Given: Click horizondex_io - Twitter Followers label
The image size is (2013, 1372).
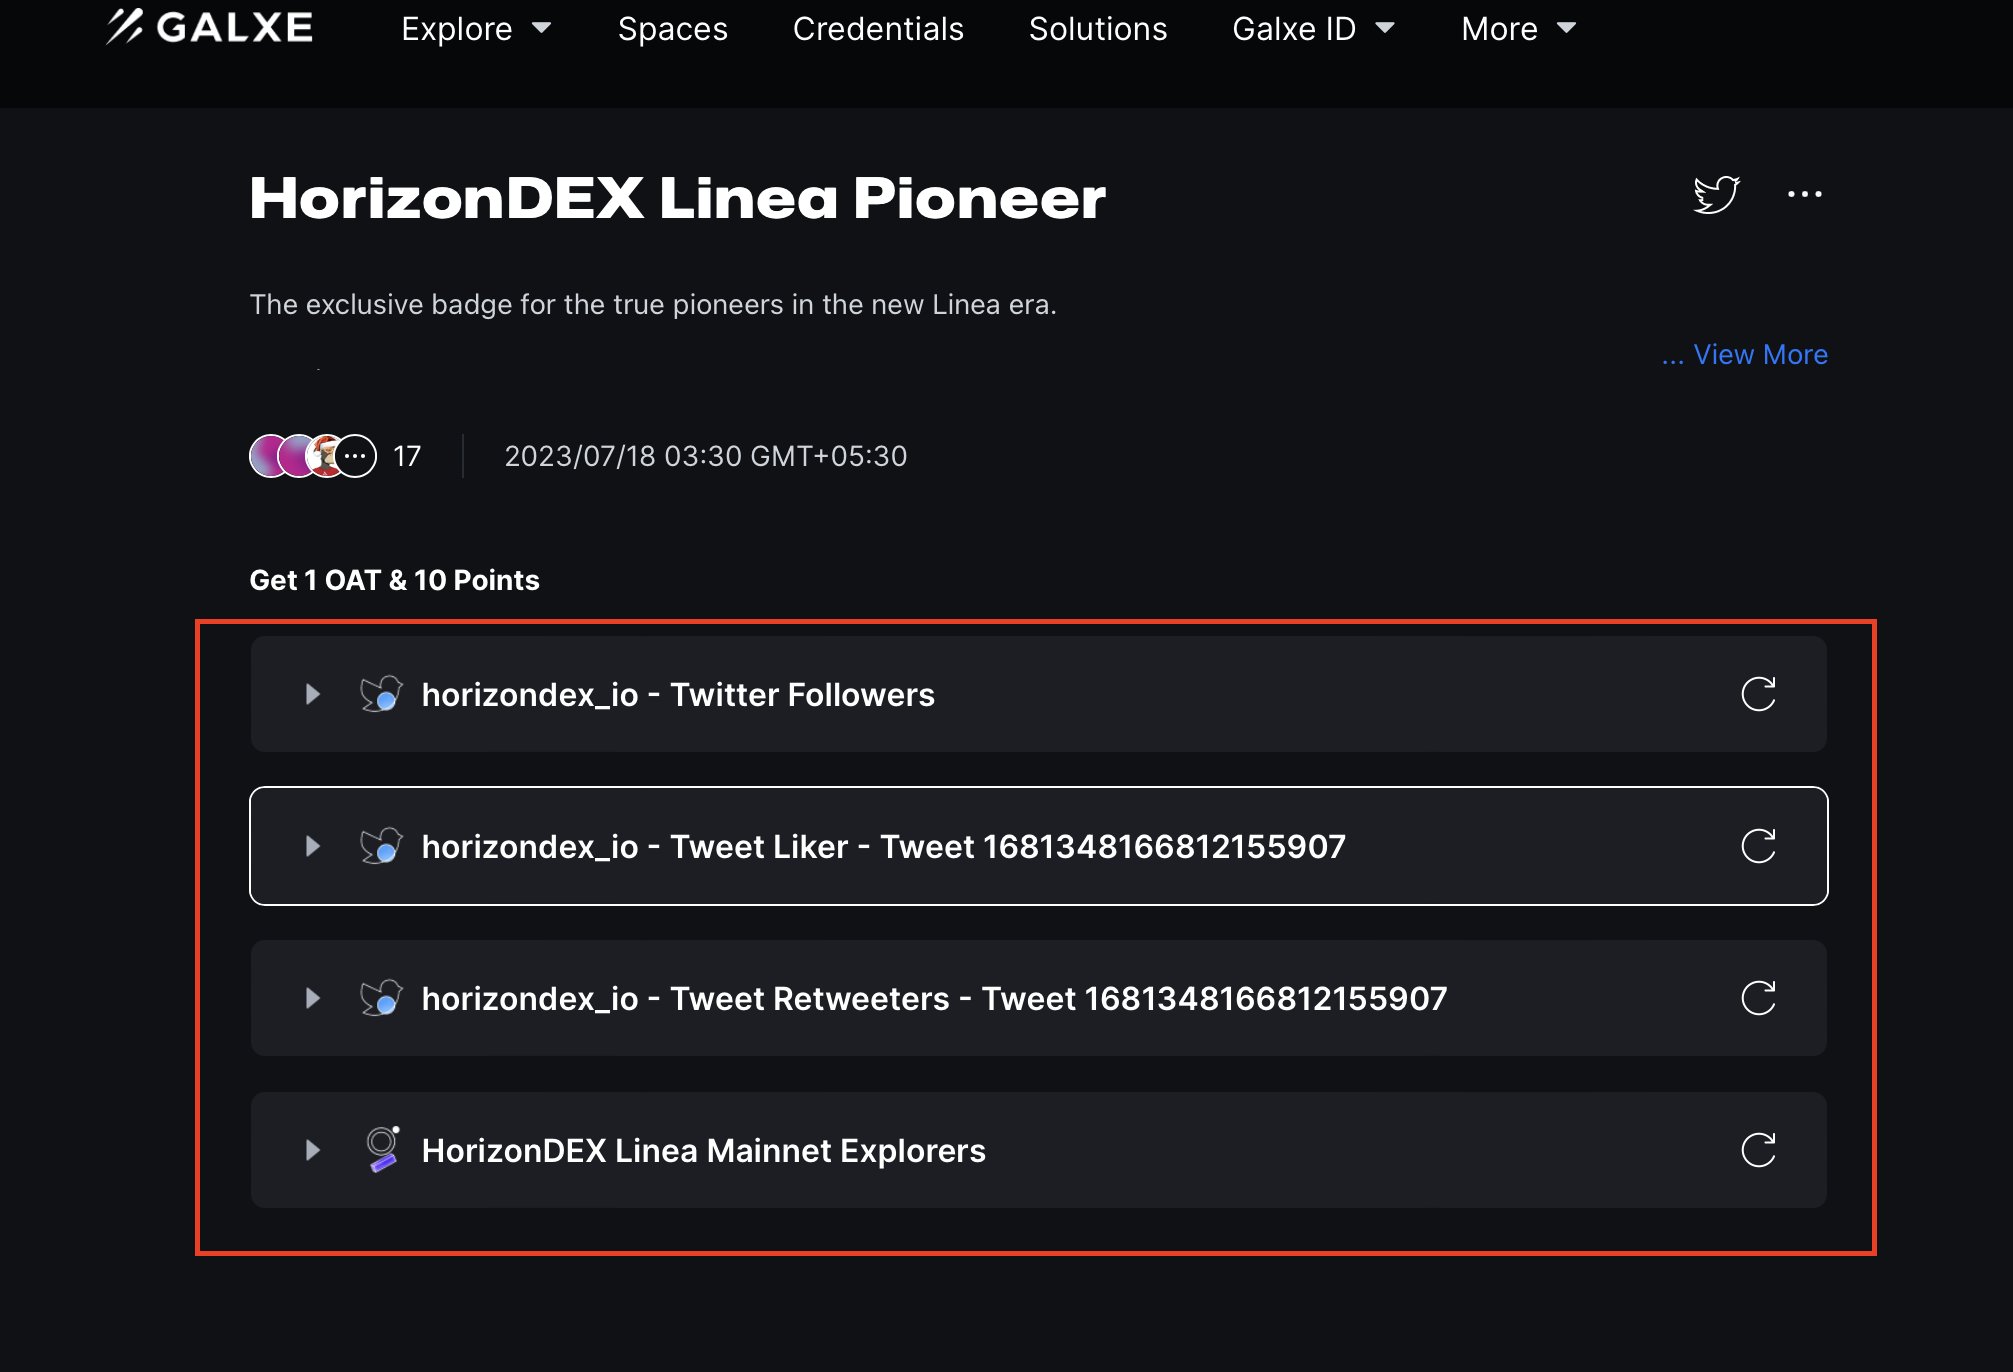Looking at the screenshot, I should pyautogui.click(x=678, y=694).
